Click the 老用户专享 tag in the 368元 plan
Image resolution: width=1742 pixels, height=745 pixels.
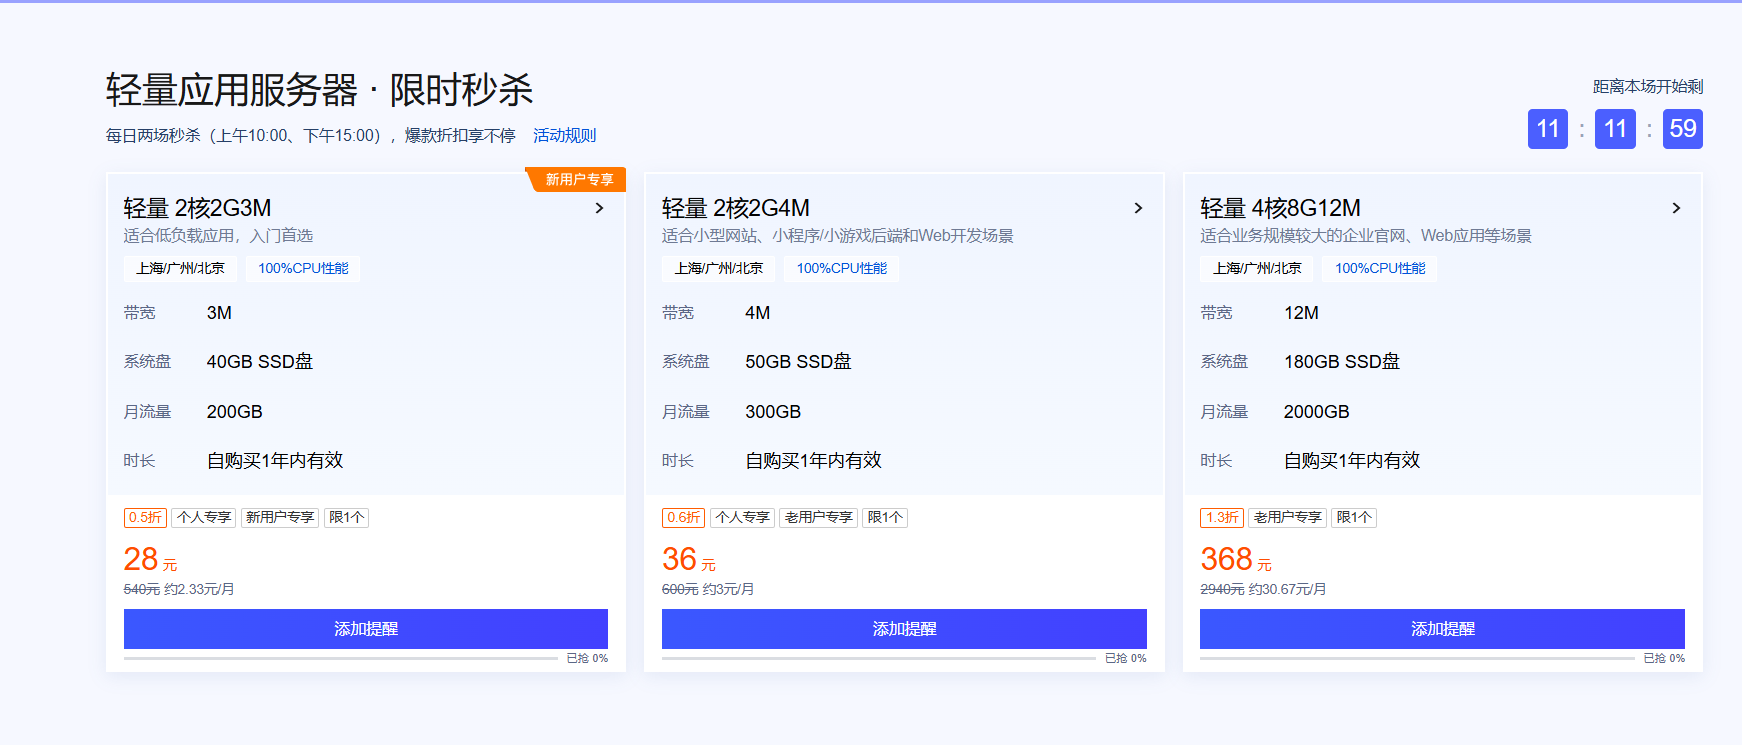(1287, 517)
